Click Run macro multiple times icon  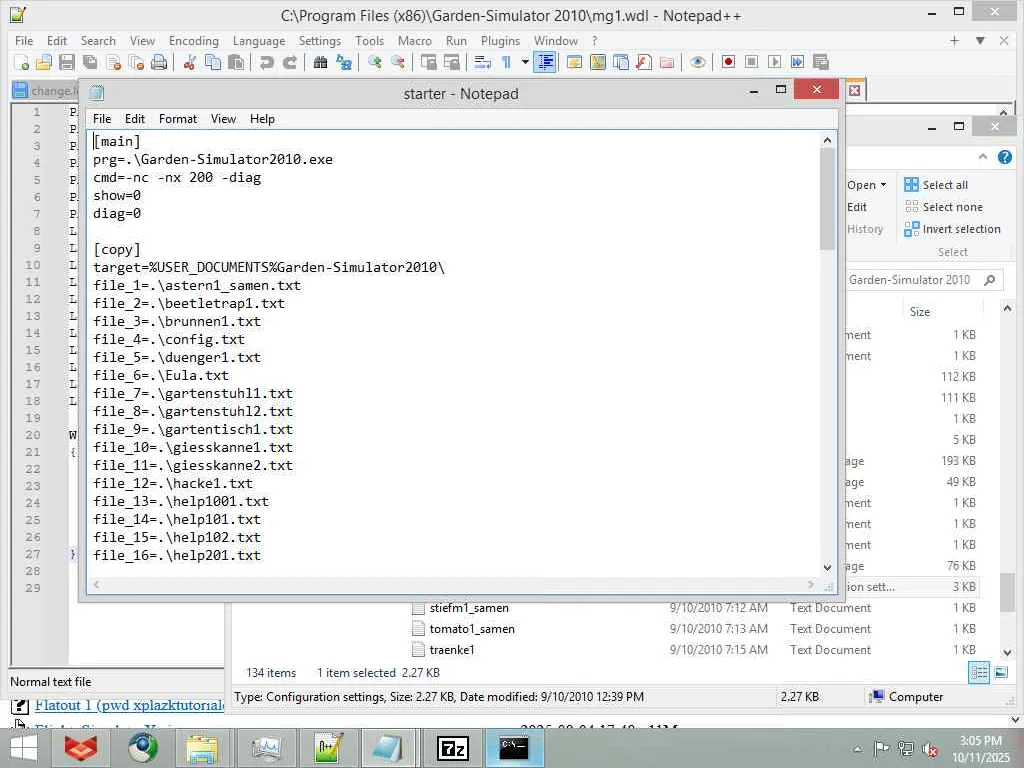797,62
